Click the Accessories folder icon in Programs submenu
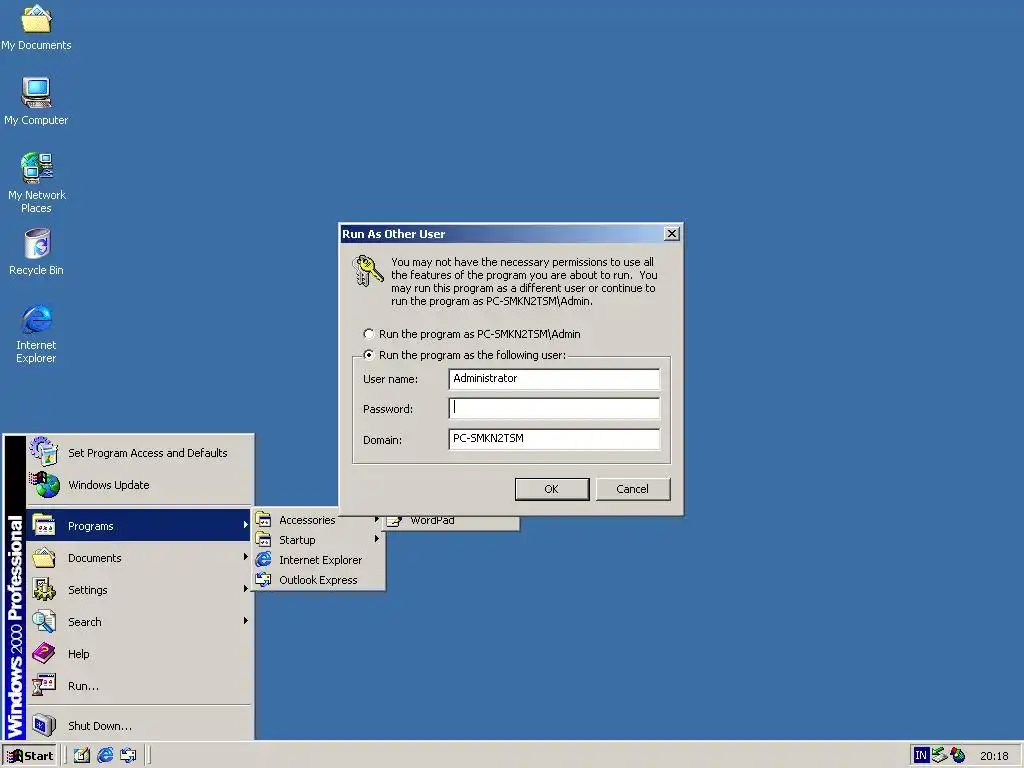The image size is (1024, 768). point(263,520)
